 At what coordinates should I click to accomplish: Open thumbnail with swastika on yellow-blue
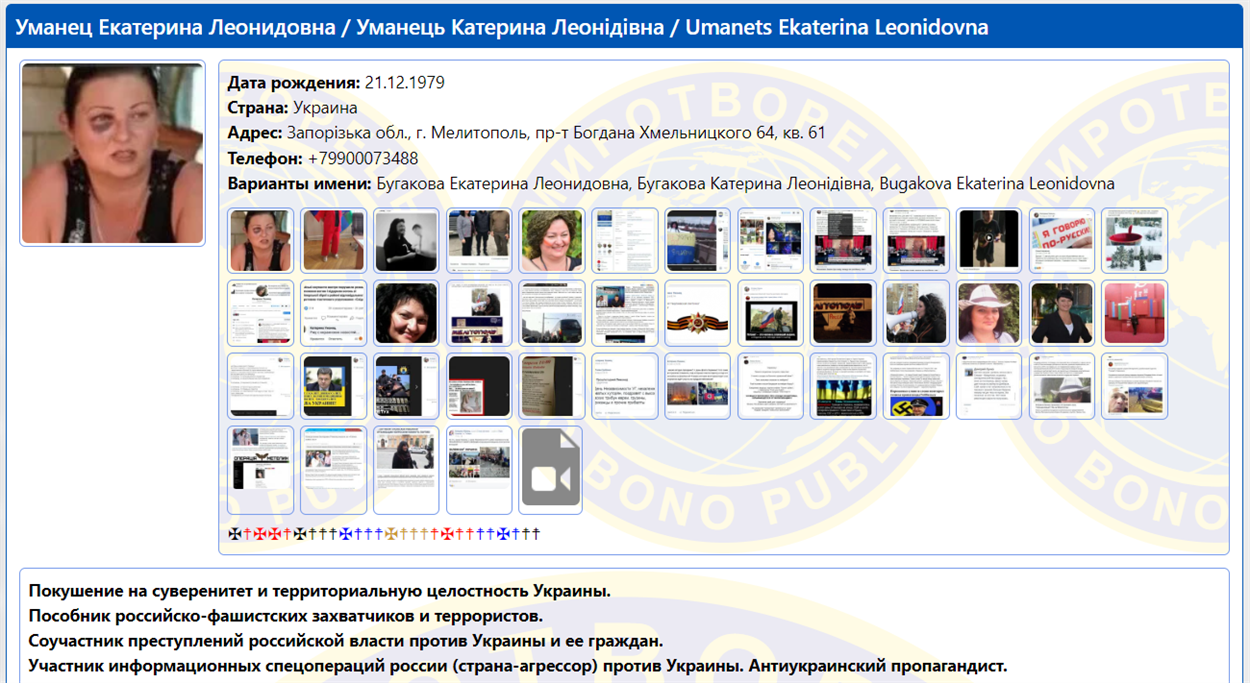916,386
